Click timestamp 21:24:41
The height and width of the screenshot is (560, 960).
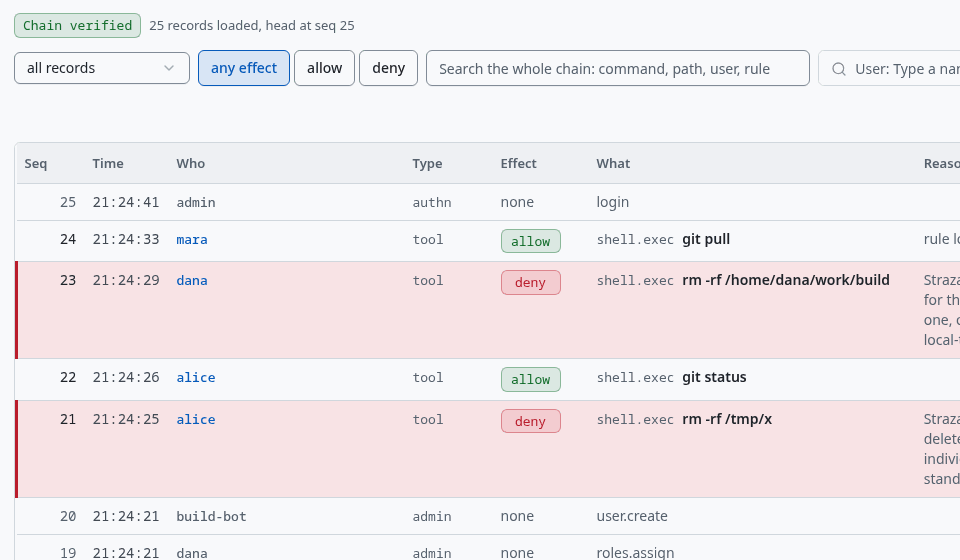click(x=126, y=202)
